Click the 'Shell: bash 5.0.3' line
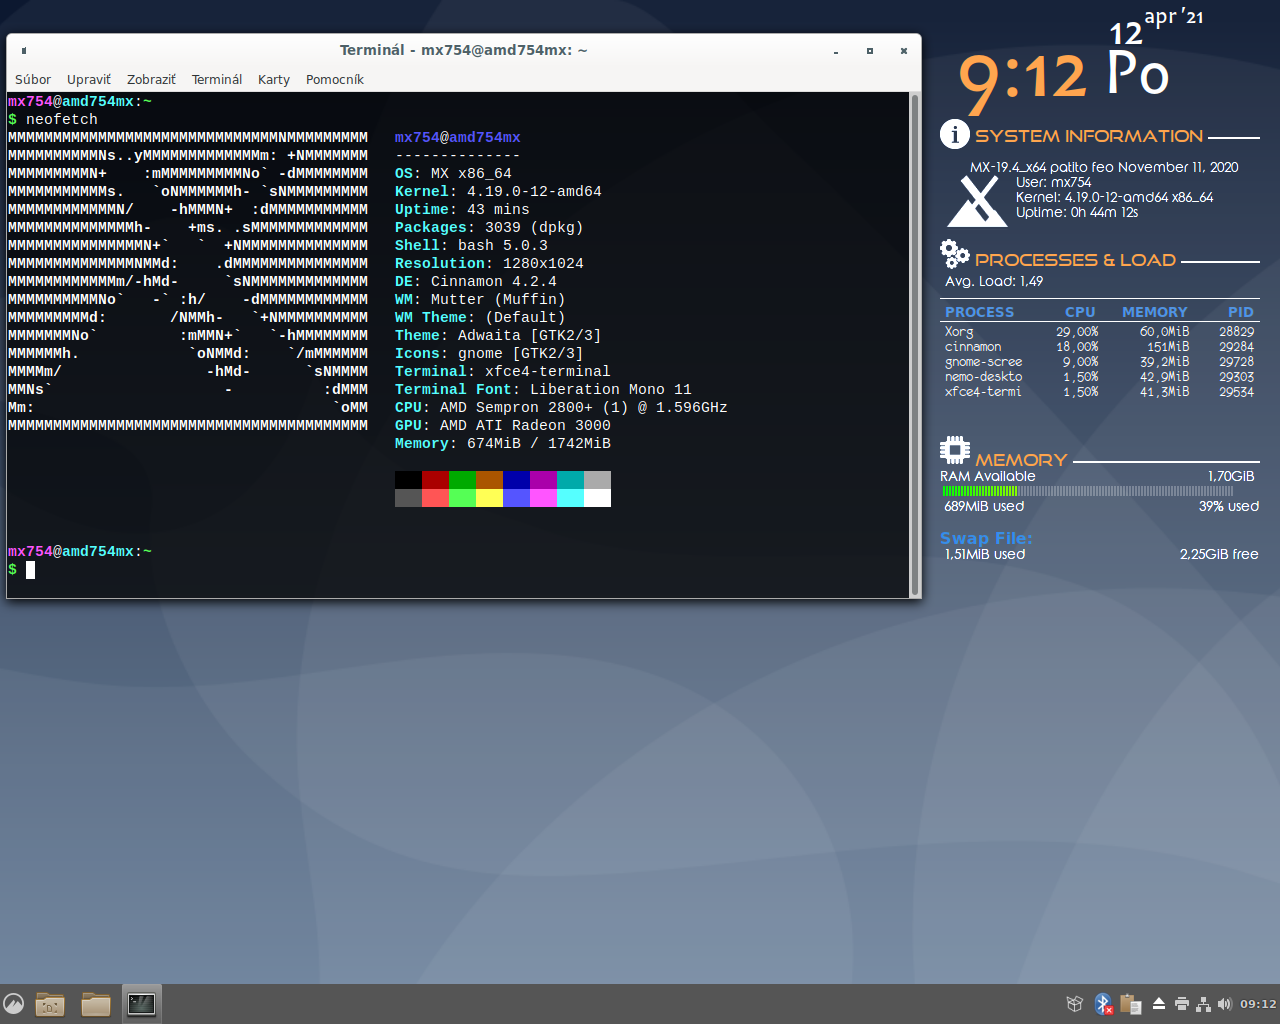Image resolution: width=1280 pixels, height=1024 pixels. pyautogui.click(x=471, y=245)
